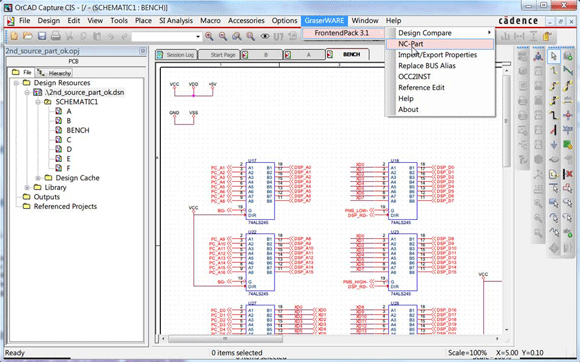Click the eye icon in the toolbar
Viewport: 580px width, 362px height.
[264, 36]
